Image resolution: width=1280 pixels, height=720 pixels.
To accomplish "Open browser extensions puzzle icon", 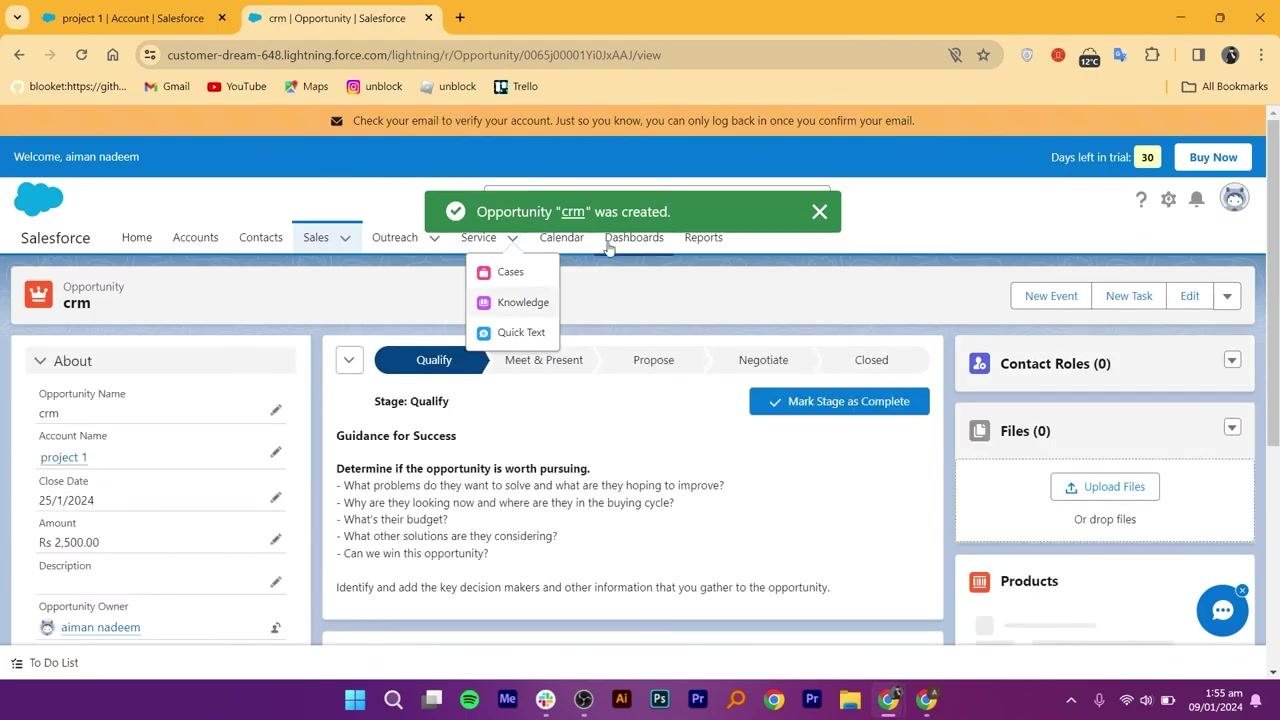I will coord(1152,55).
